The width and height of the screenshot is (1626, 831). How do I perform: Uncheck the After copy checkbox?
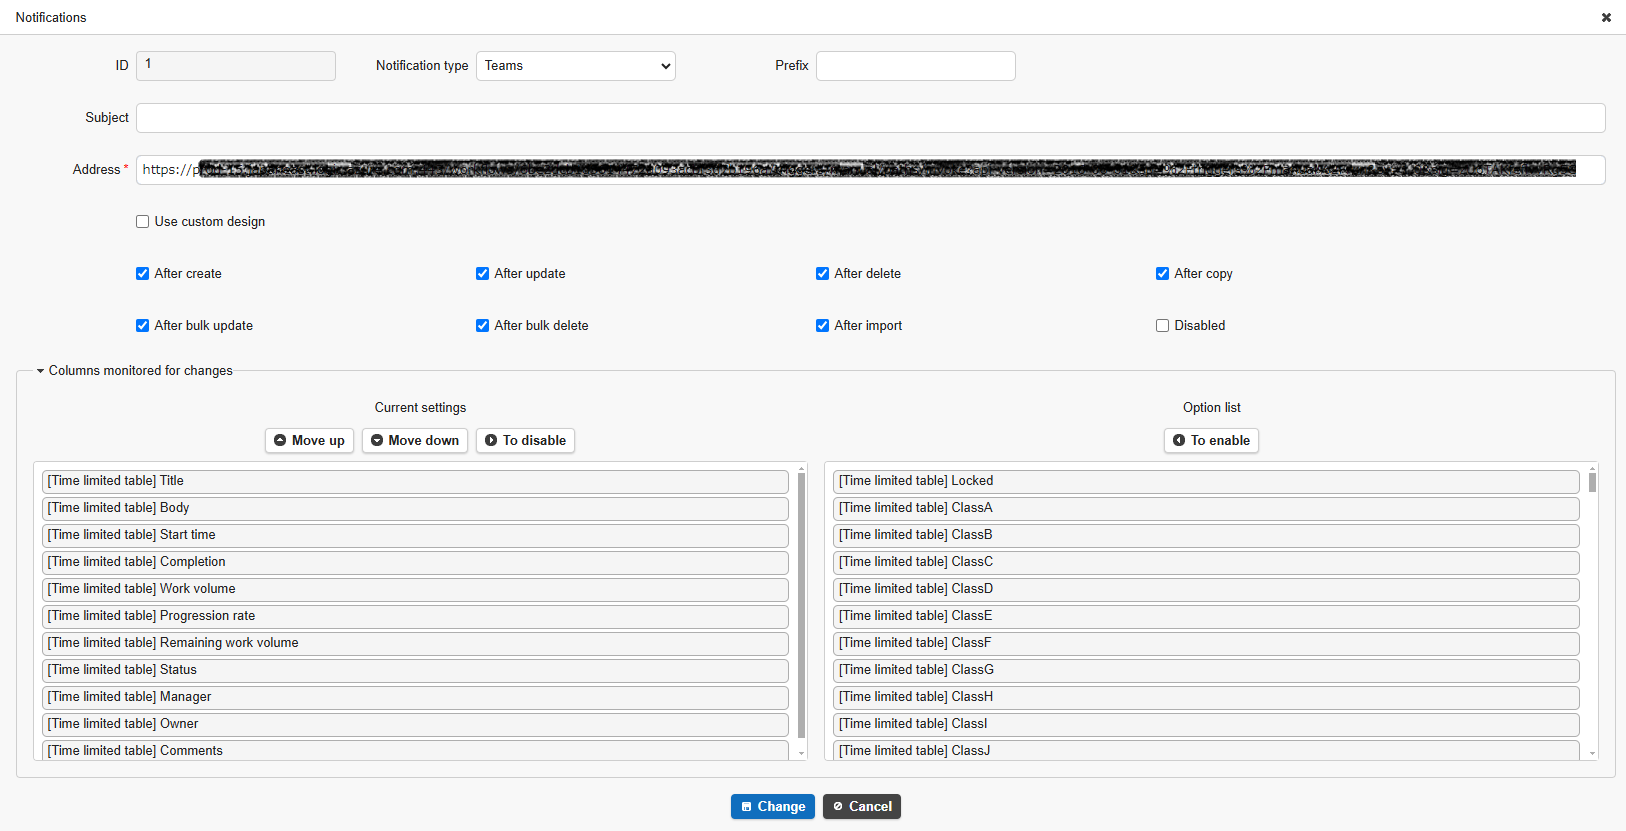click(x=1162, y=274)
